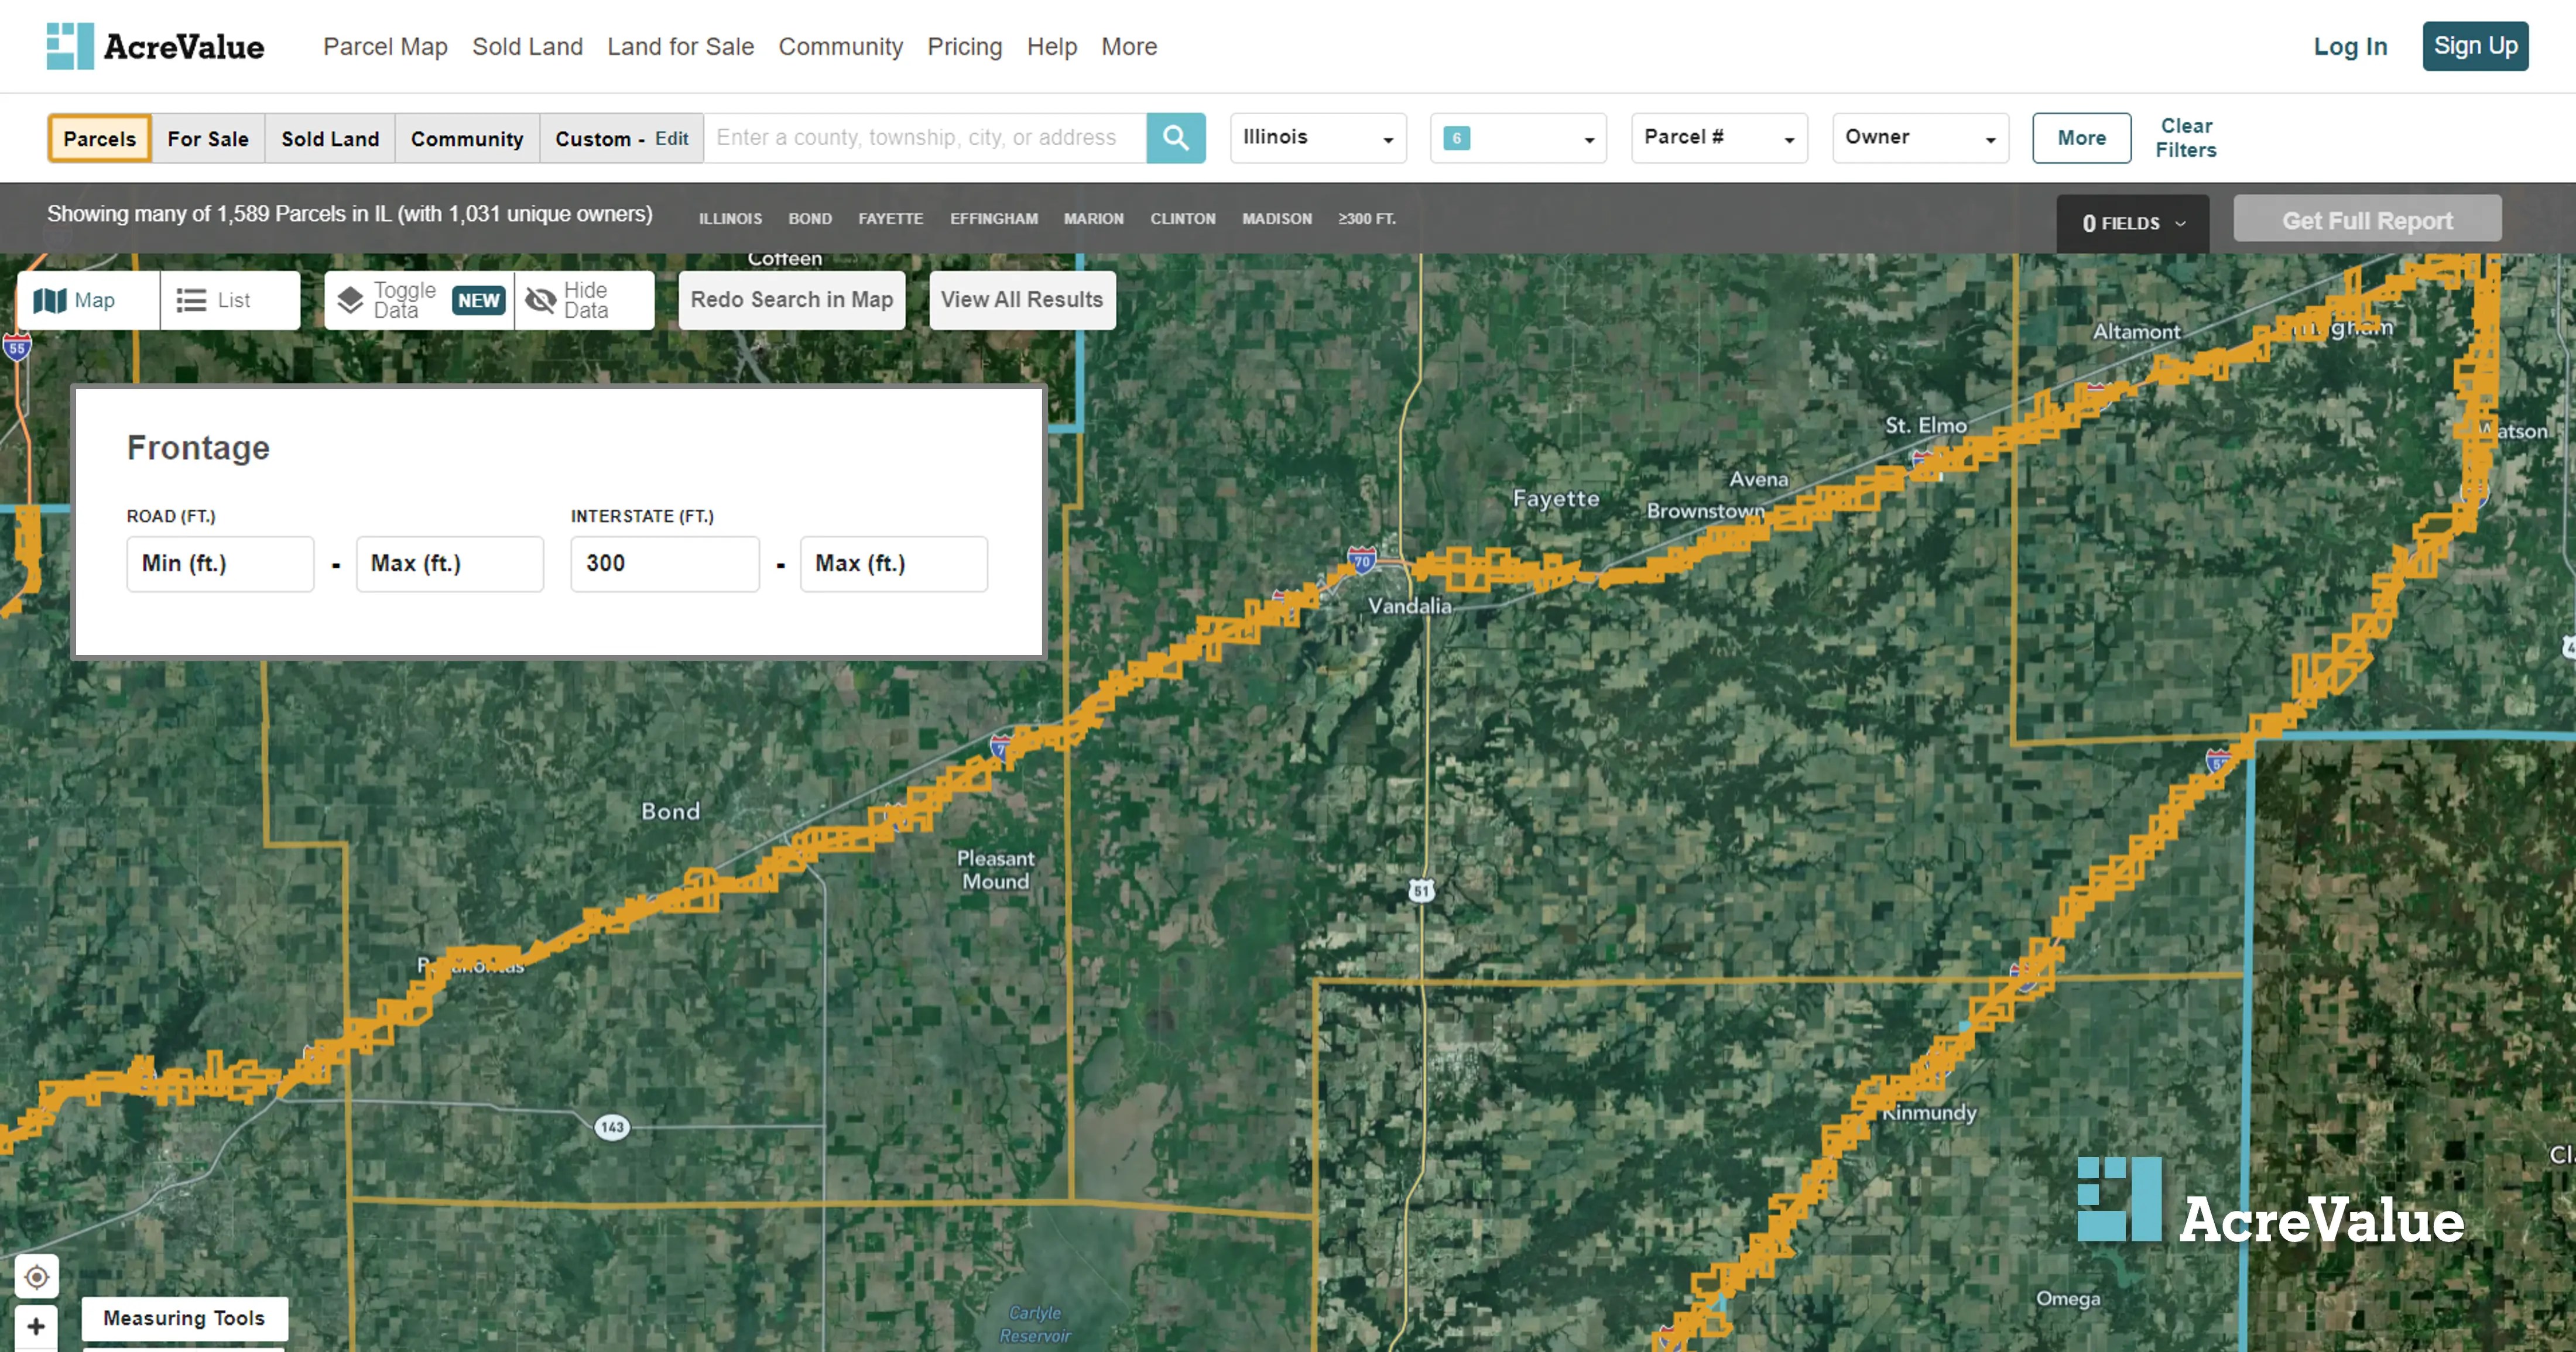Expand the 0 Fields dropdown
This screenshot has width=2576, height=1352.
click(x=2132, y=223)
